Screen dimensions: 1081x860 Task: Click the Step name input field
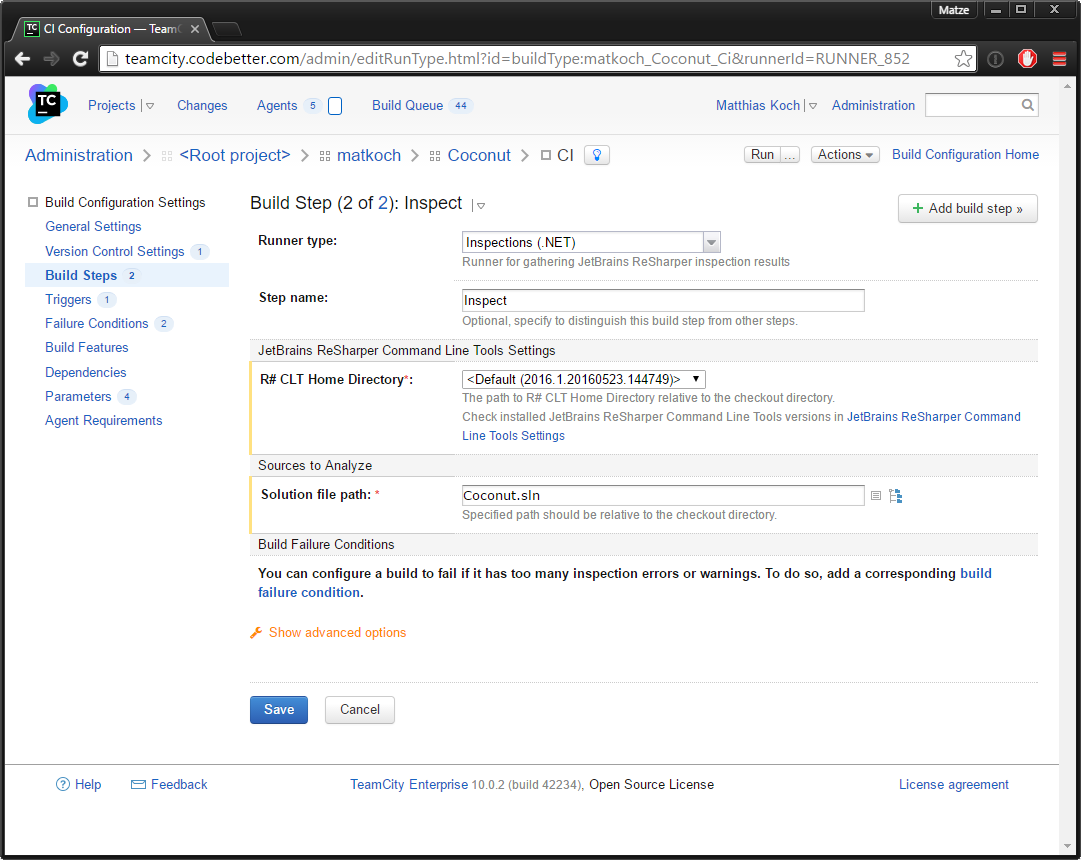click(663, 301)
